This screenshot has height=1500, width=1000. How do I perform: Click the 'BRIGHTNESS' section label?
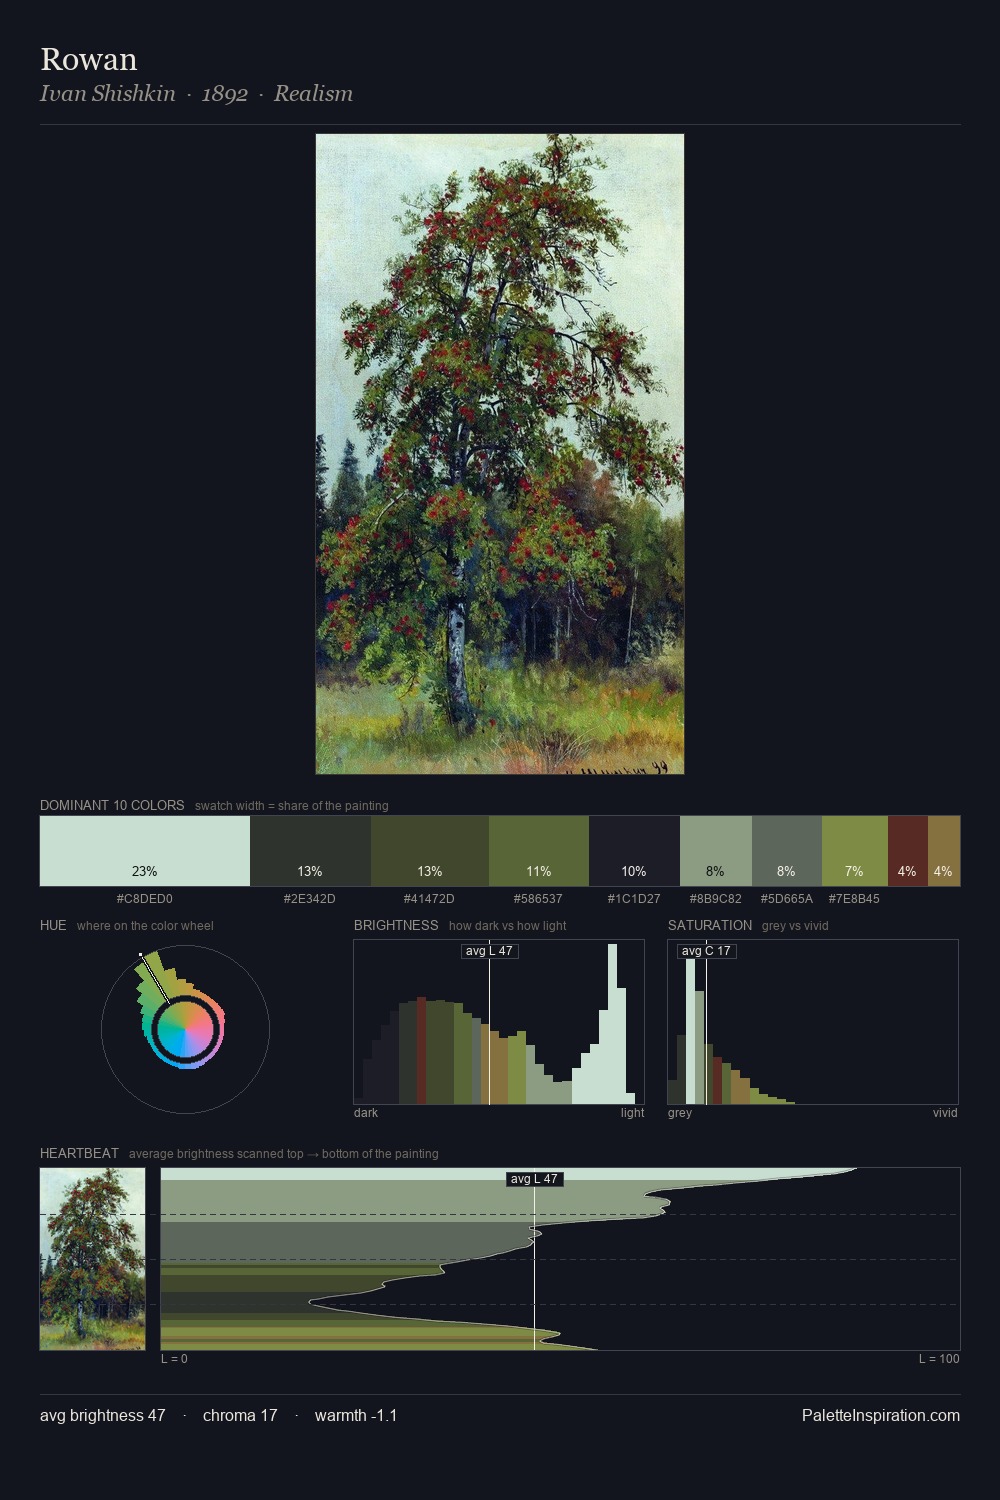point(396,925)
